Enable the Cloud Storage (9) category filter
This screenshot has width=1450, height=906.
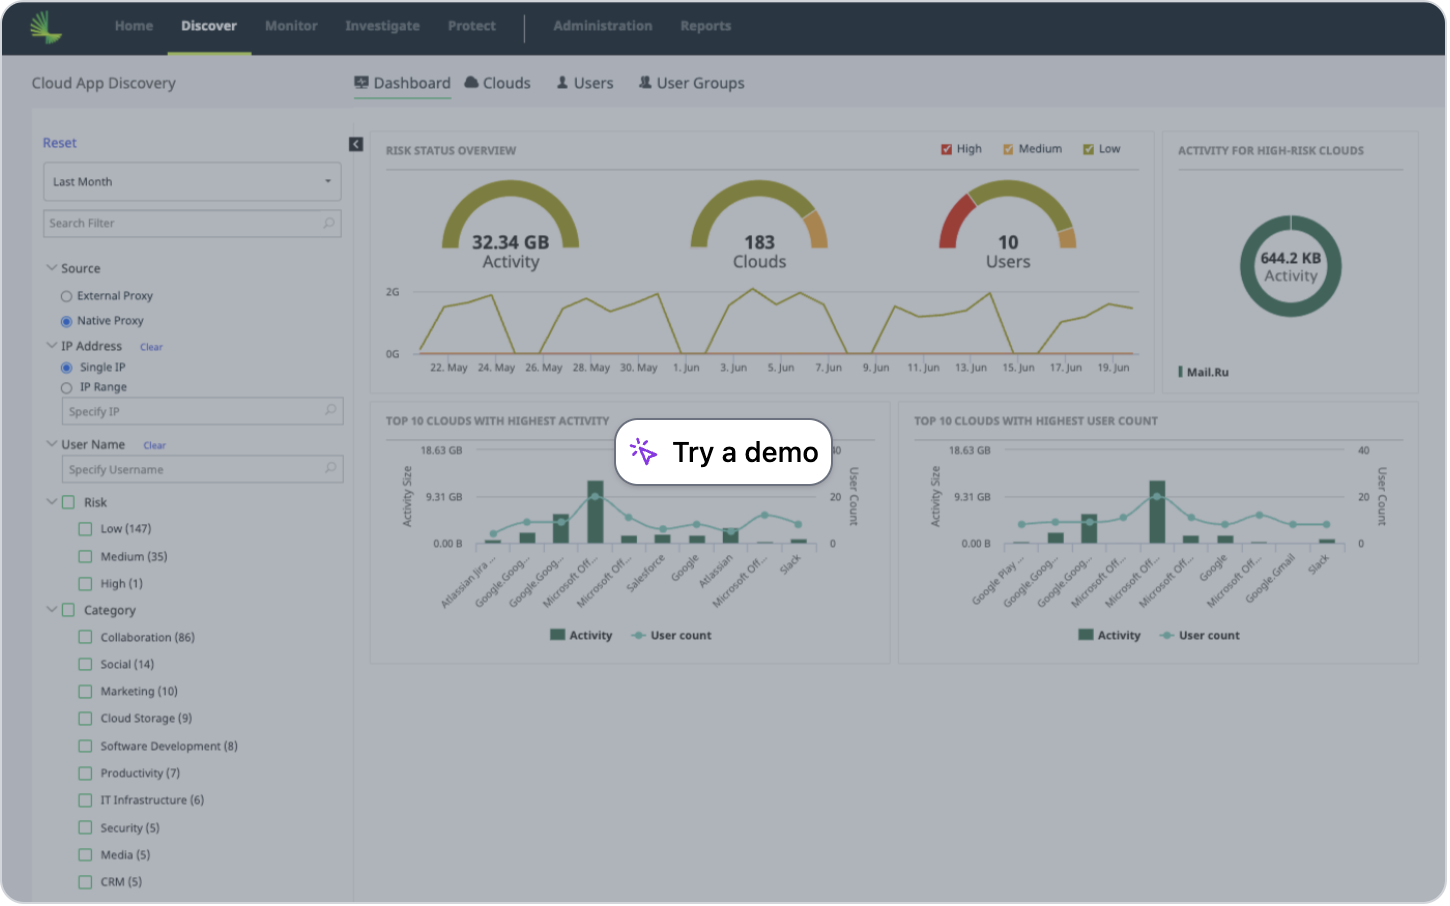coord(85,718)
